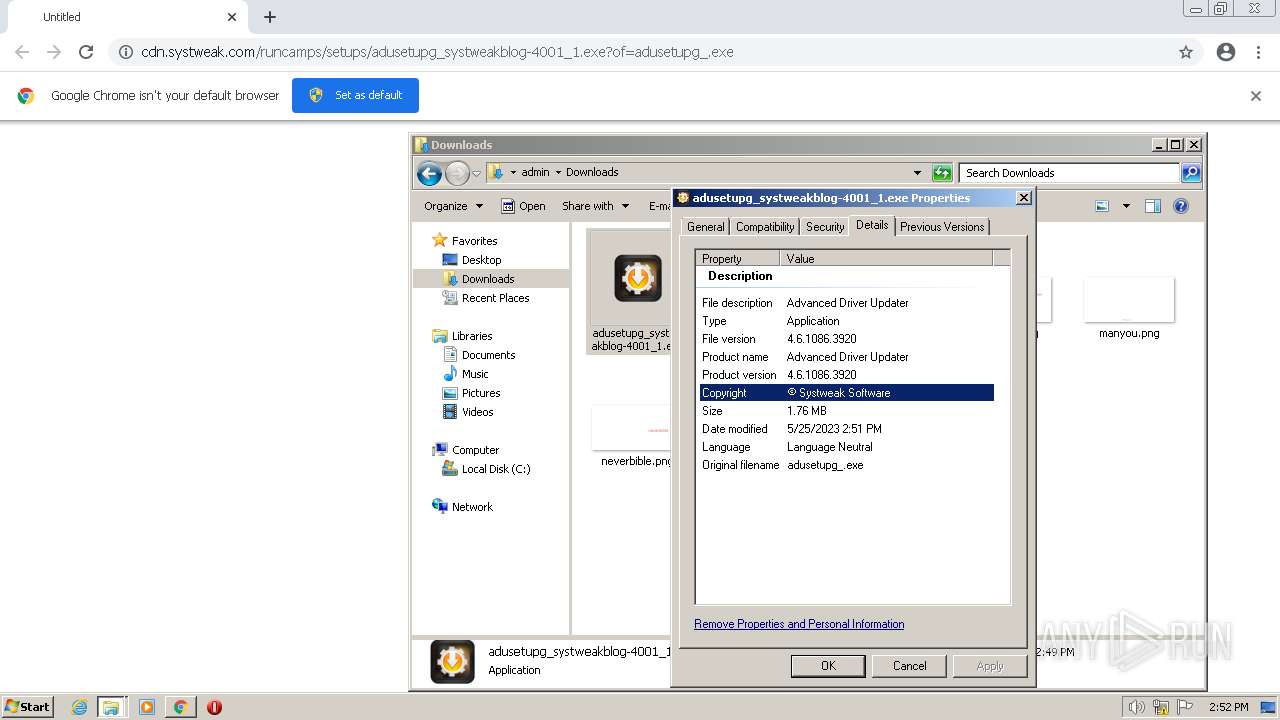This screenshot has width=1280, height=720.
Task: Click Property column header
Action: click(738, 258)
